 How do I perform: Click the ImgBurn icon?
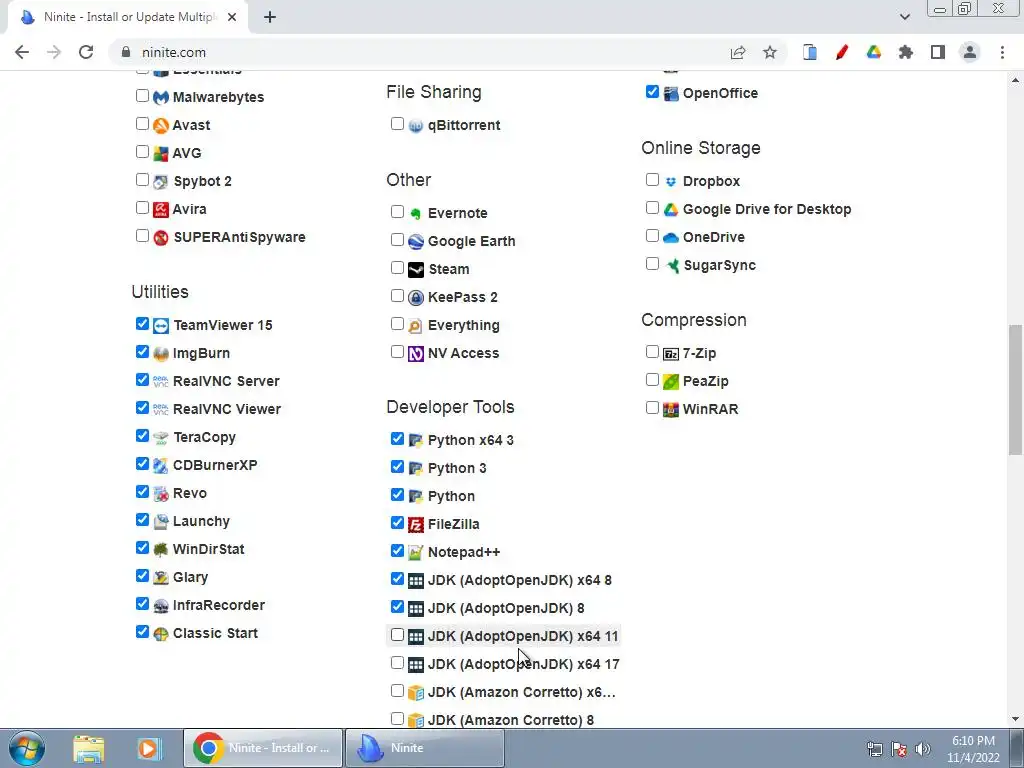(161, 353)
